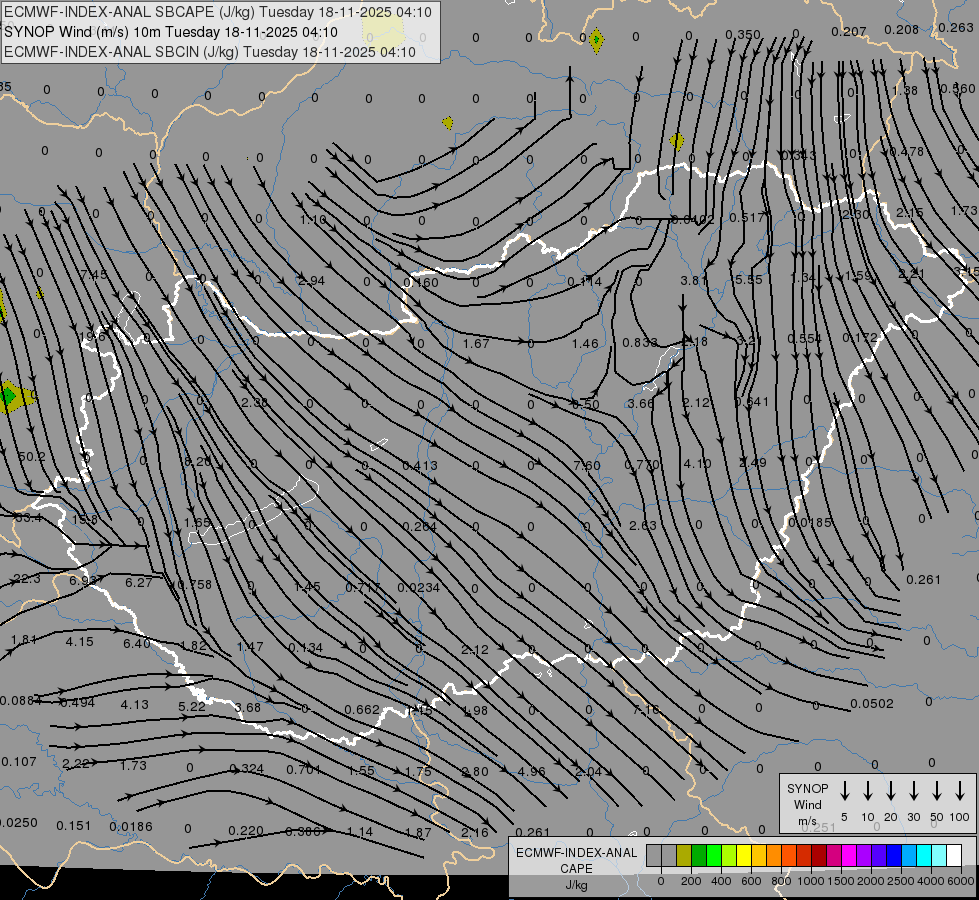Click the CAPE value 3.81
The height and width of the screenshot is (900, 979).
[x=694, y=280]
